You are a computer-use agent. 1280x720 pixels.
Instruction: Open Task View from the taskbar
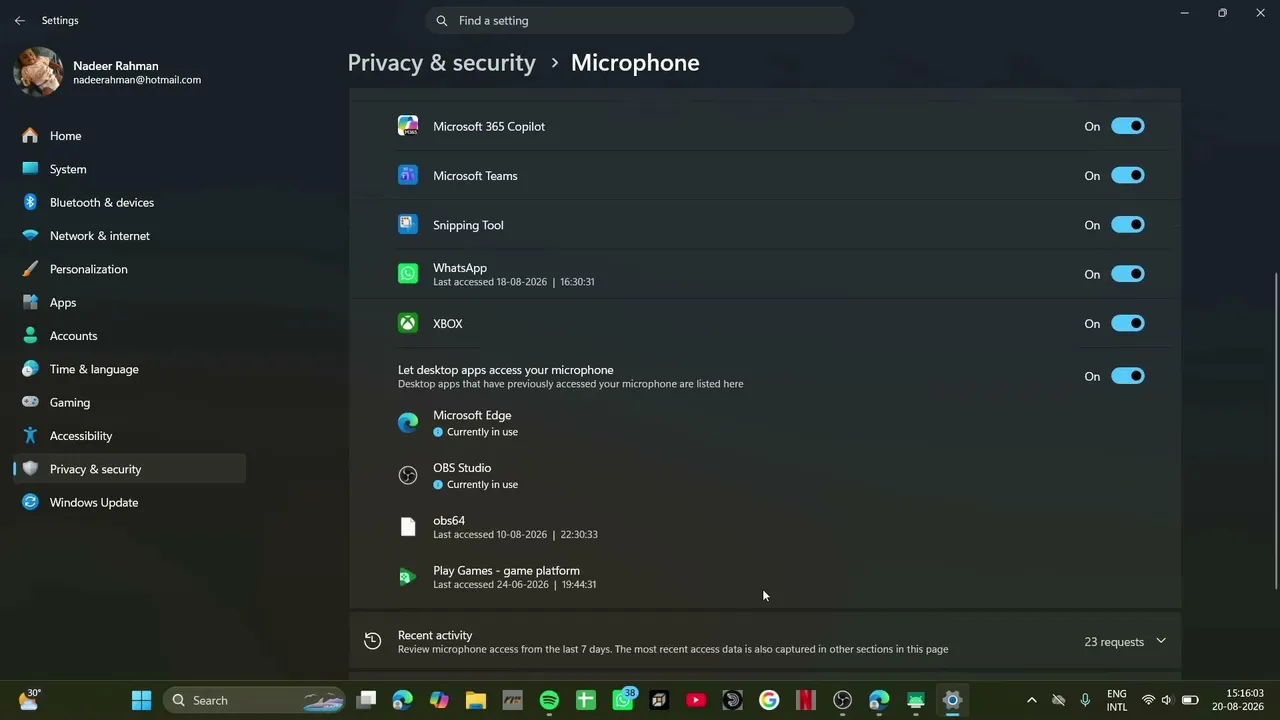click(366, 700)
